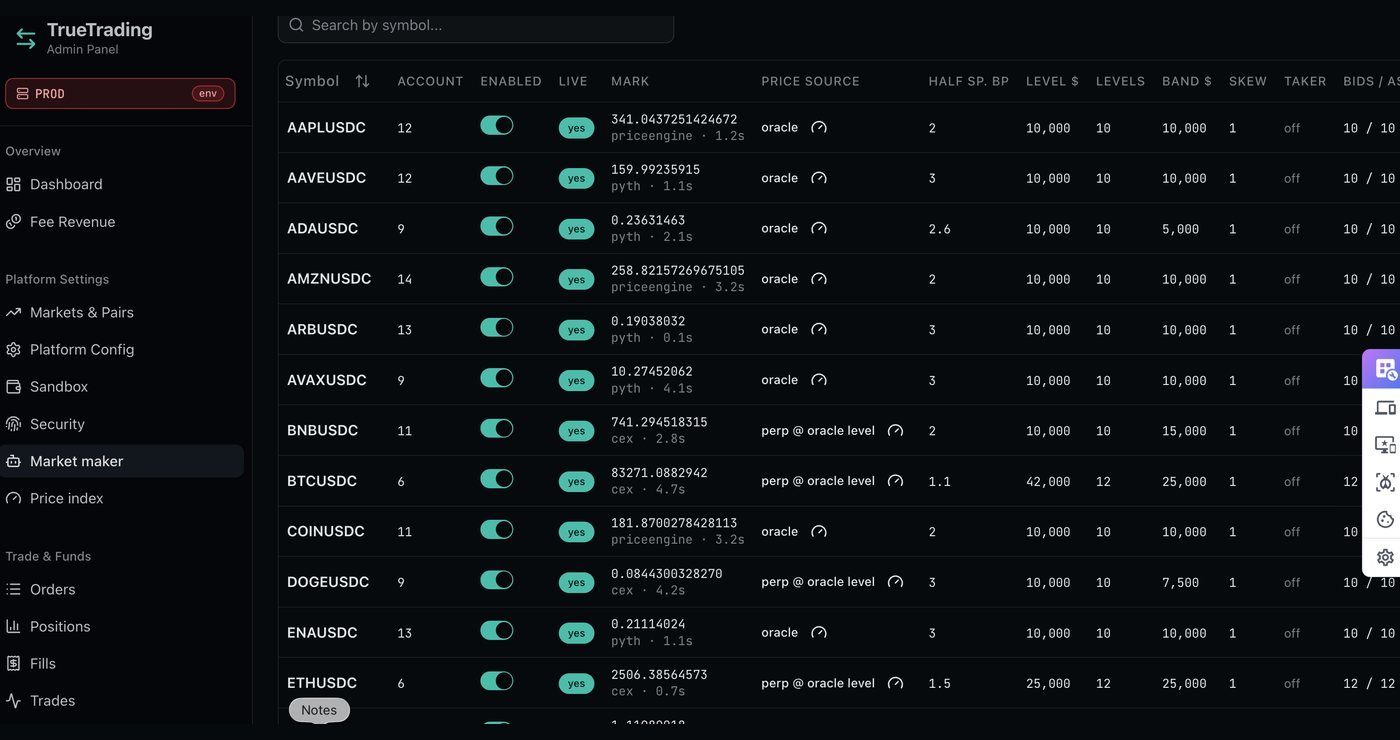Click the gauge icon in the ETHUSDC row

pyautogui.click(x=895, y=683)
